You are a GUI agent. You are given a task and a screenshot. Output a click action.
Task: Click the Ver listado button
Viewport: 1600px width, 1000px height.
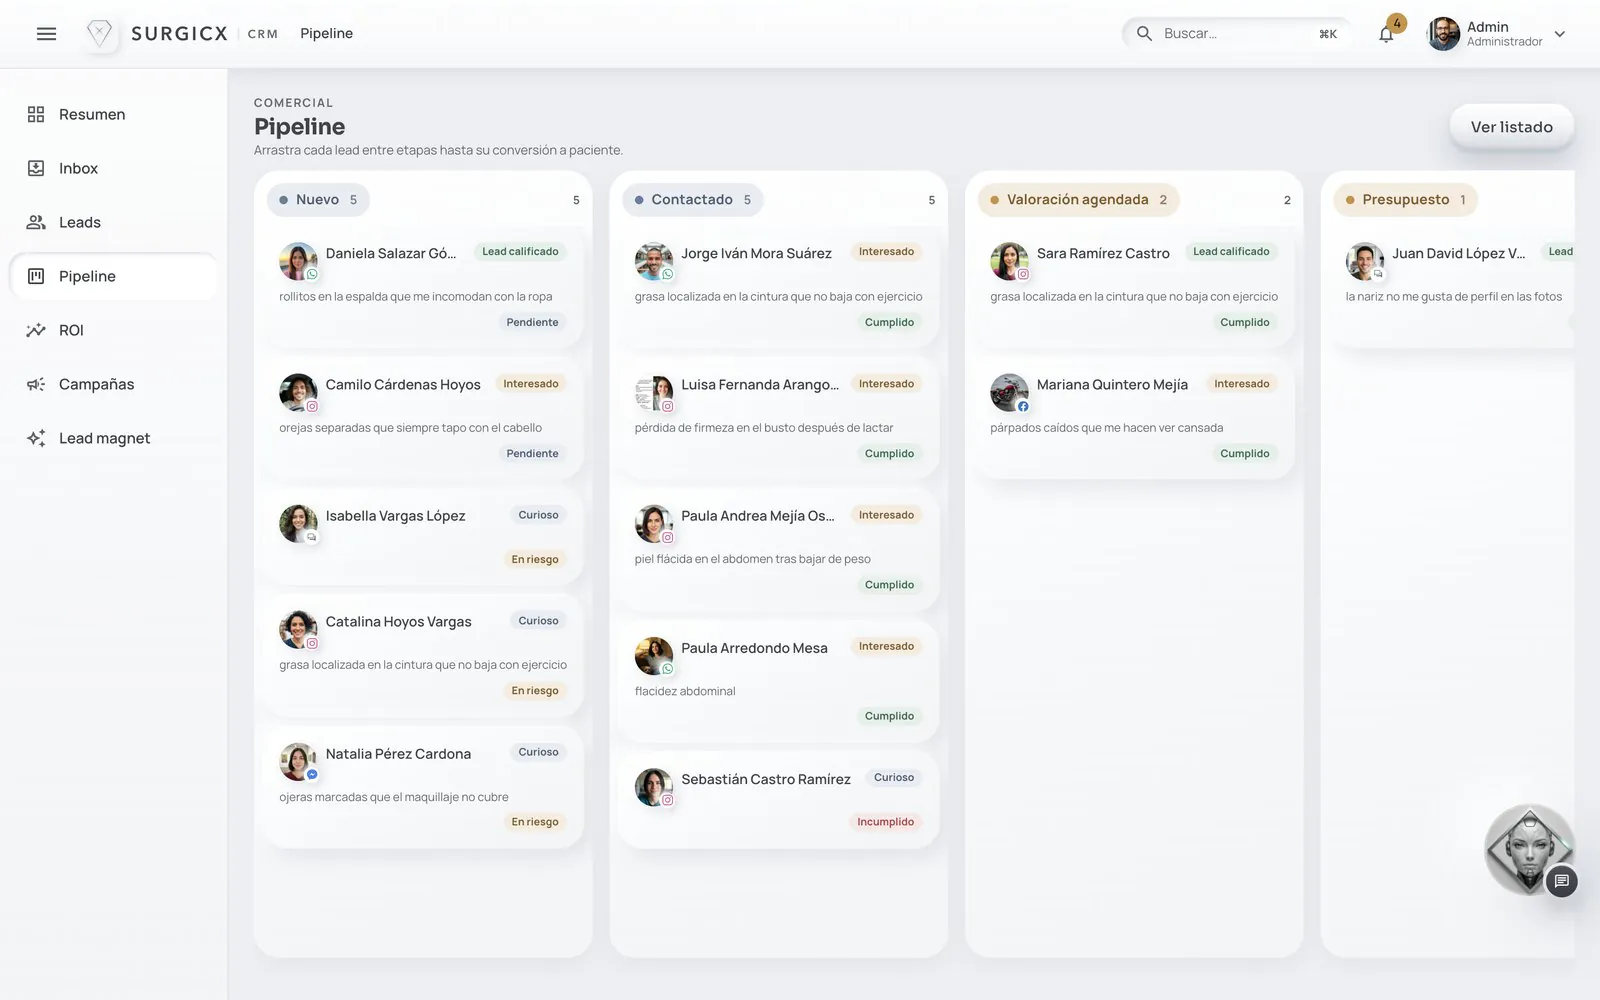pos(1511,127)
